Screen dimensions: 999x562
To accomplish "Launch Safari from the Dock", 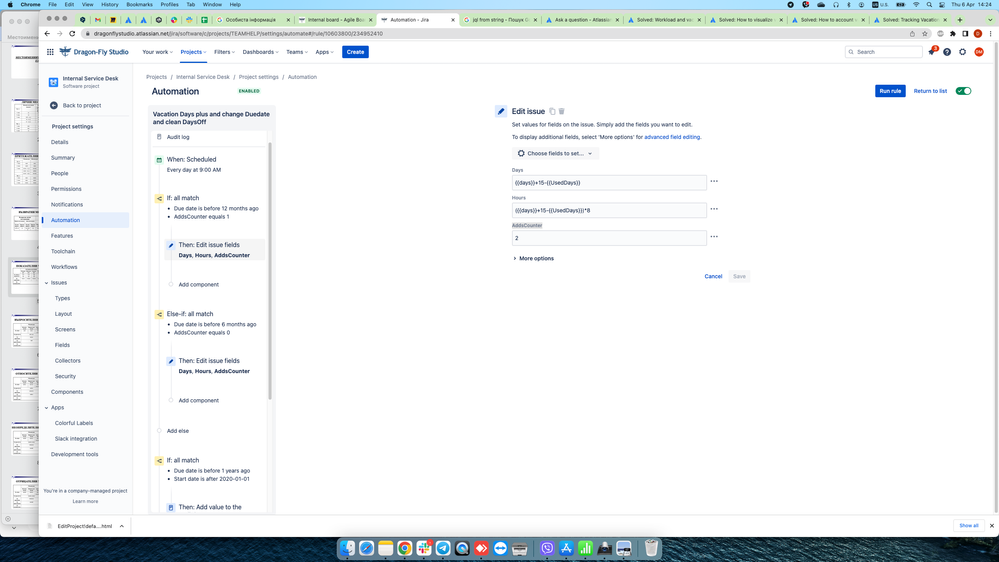I will click(366, 548).
